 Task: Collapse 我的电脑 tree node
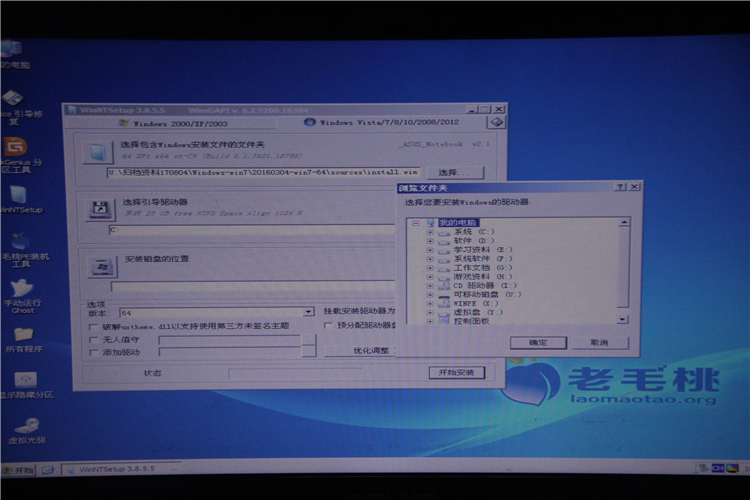pos(416,223)
